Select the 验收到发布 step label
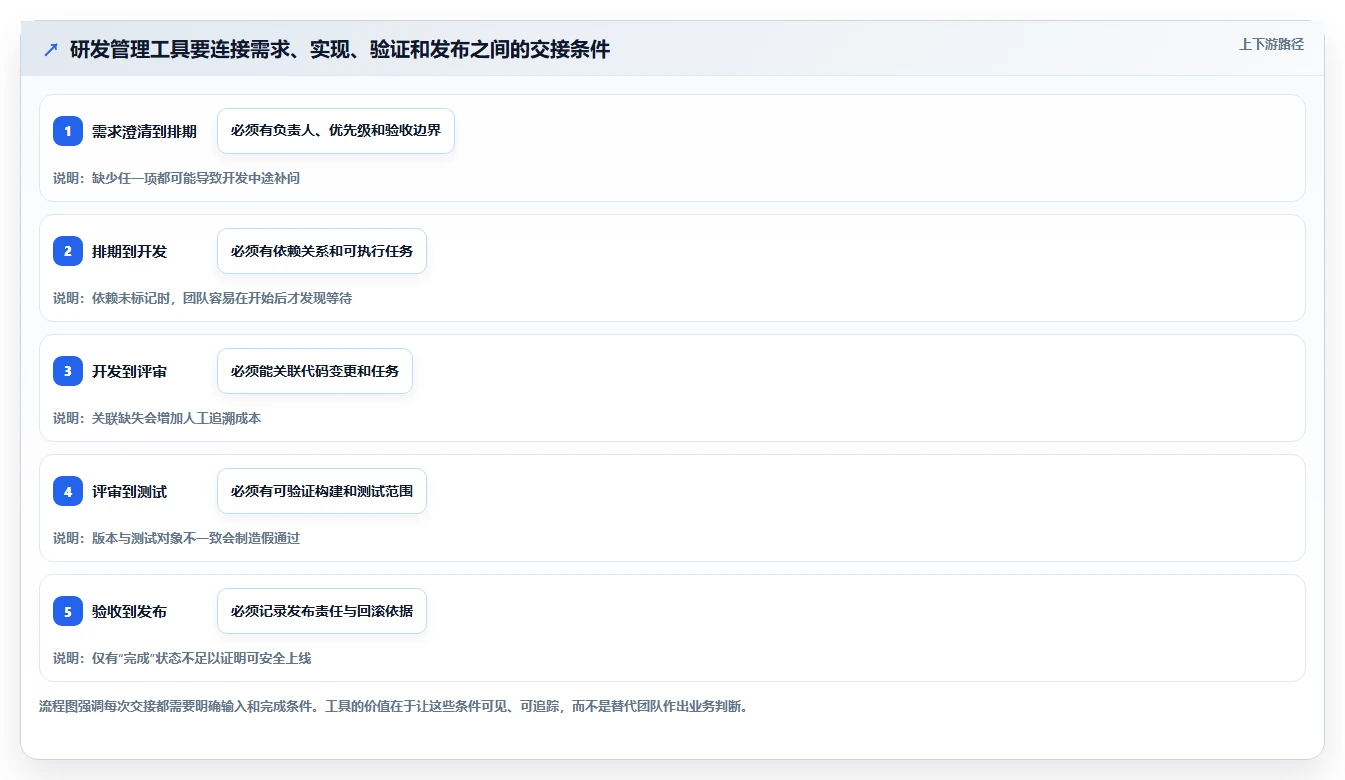The width and height of the screenshot is (1345, 780). [x=129, y=611]
